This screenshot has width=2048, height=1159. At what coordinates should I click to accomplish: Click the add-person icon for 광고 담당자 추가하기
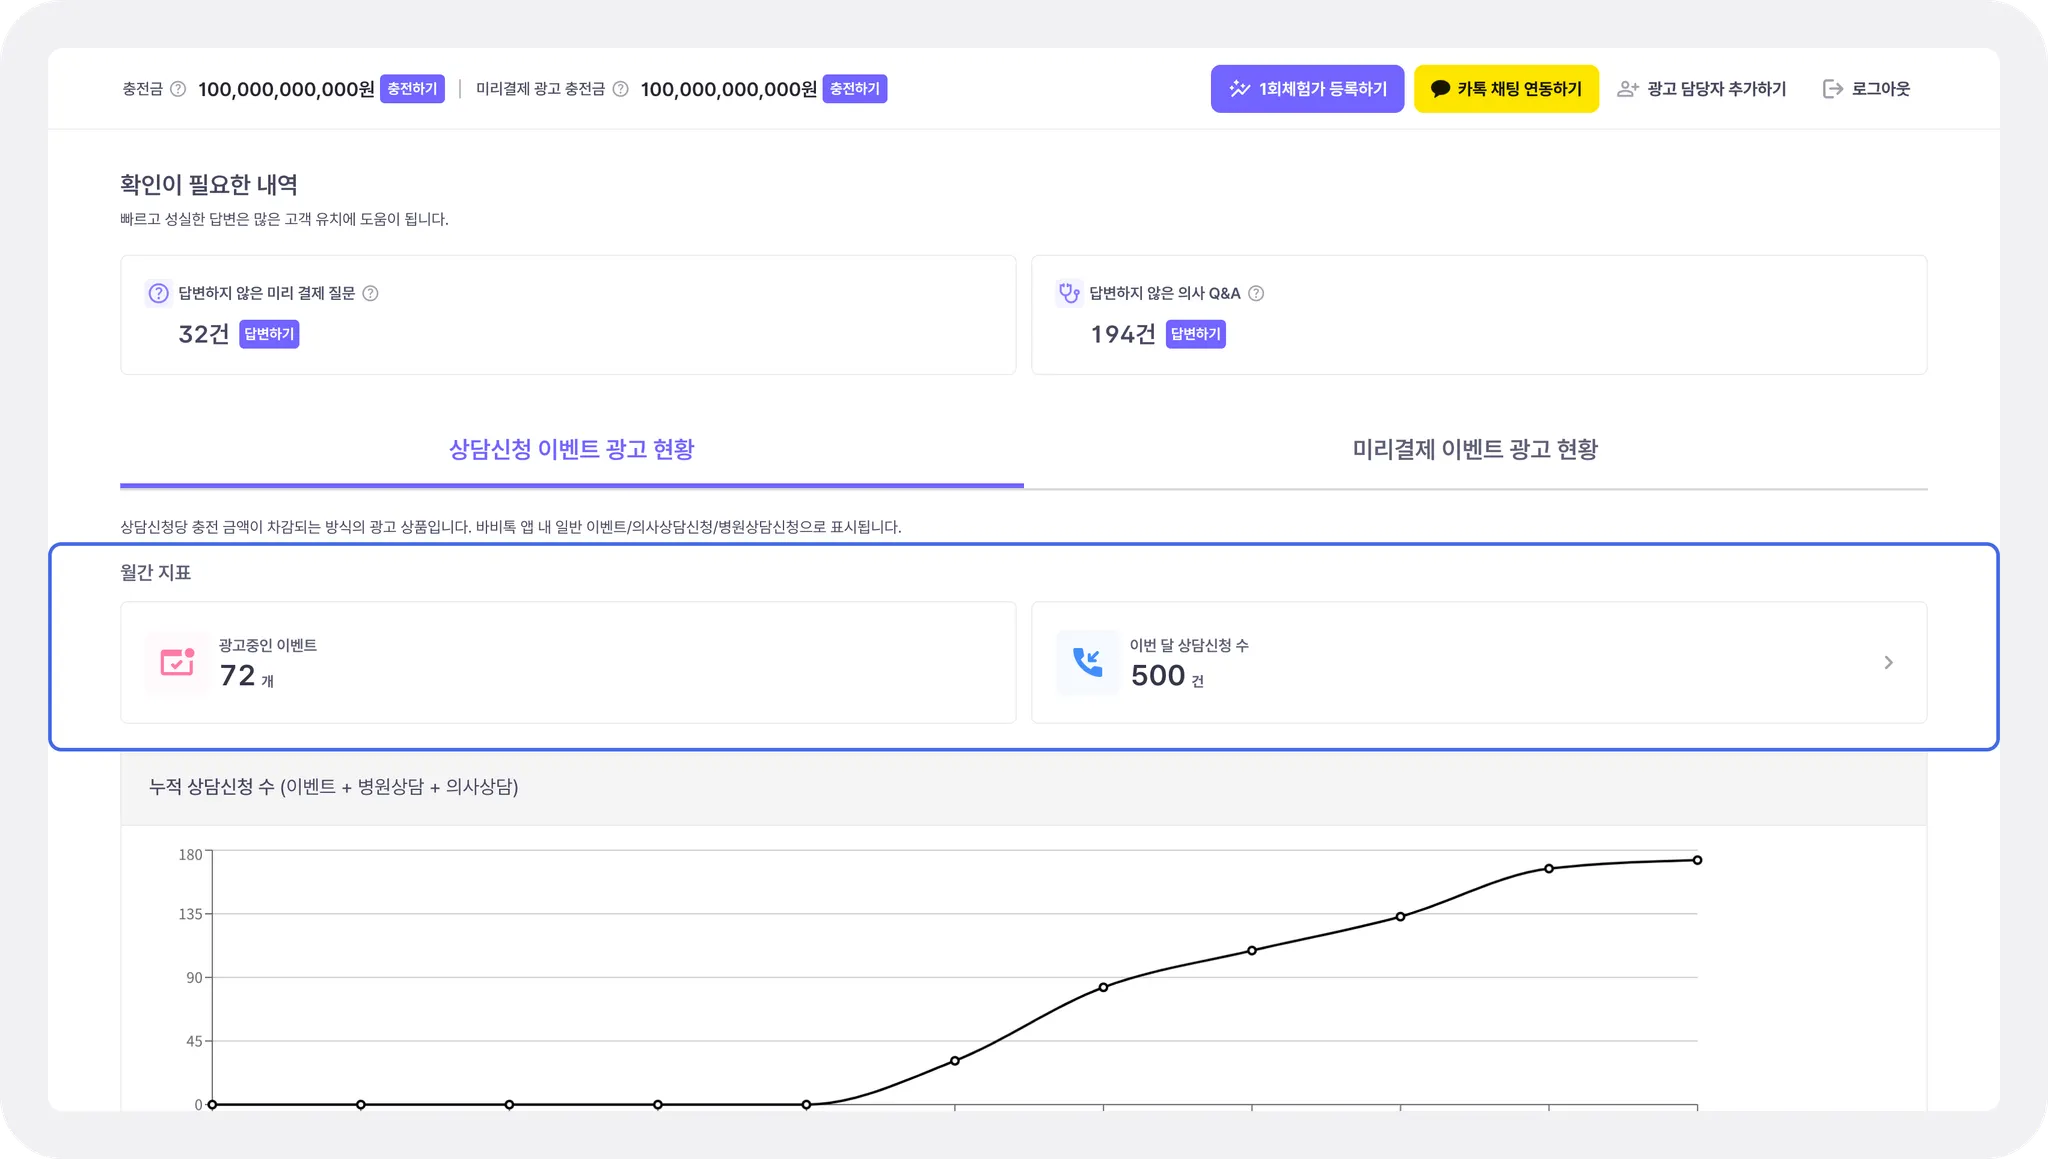[1628, 89]
